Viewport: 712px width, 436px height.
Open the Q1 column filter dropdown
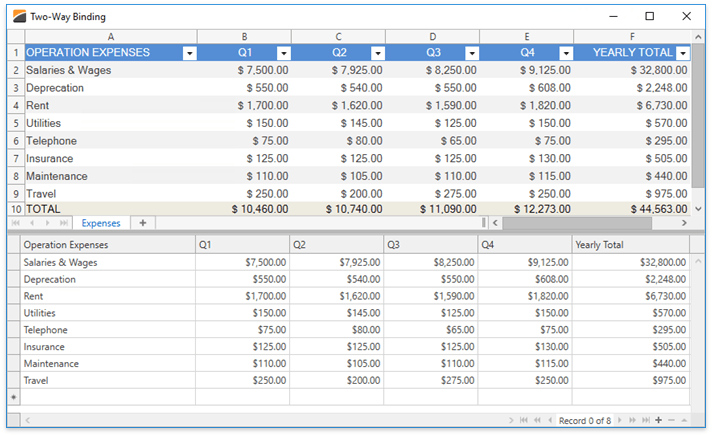[x=284, y=54]
